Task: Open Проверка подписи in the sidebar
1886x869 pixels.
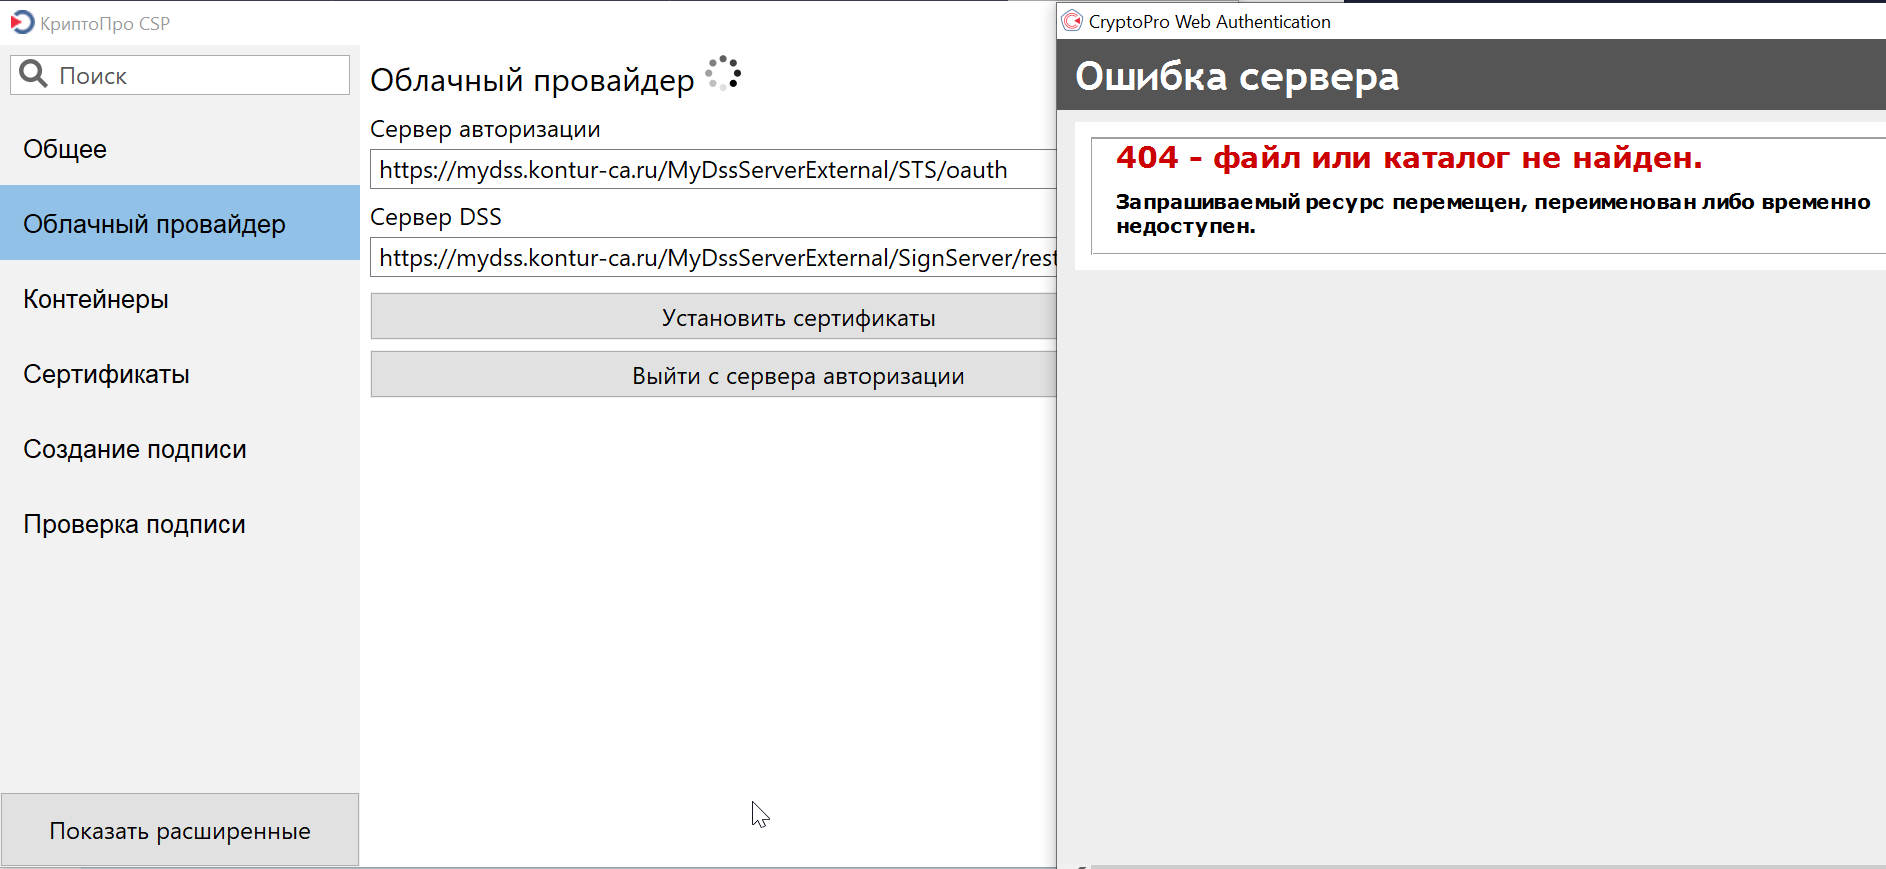Action: [135, 524]
